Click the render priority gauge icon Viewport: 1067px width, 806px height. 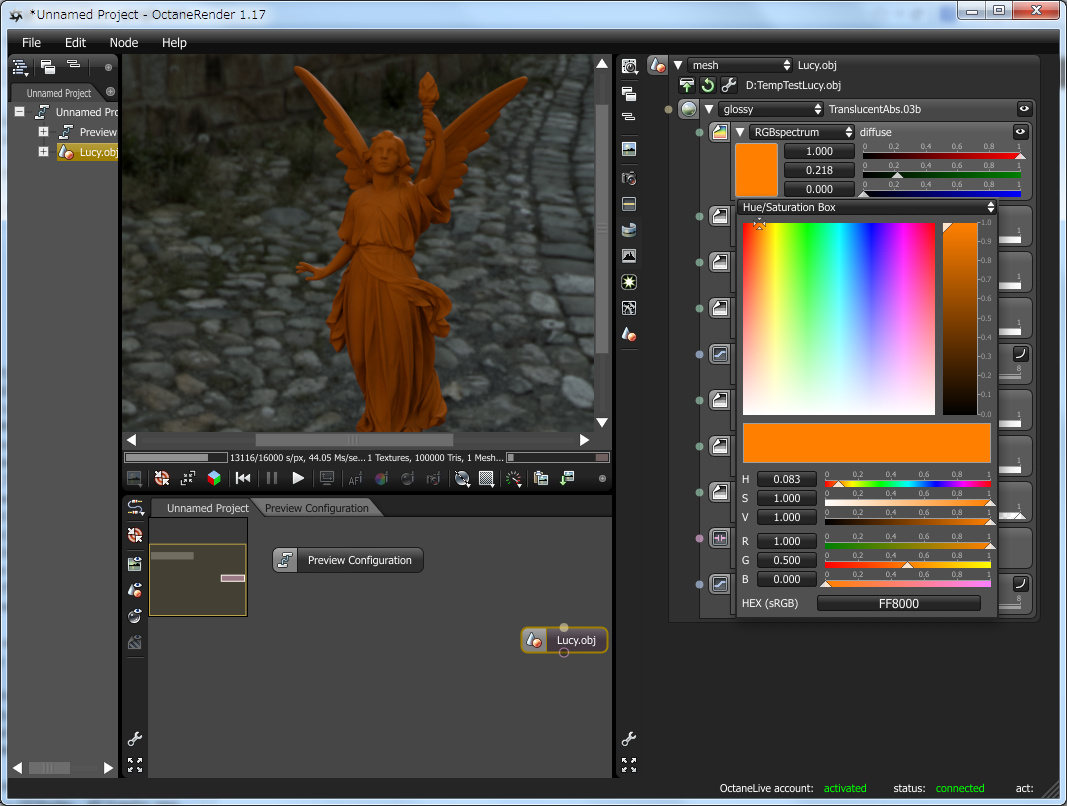coord(514,479)
